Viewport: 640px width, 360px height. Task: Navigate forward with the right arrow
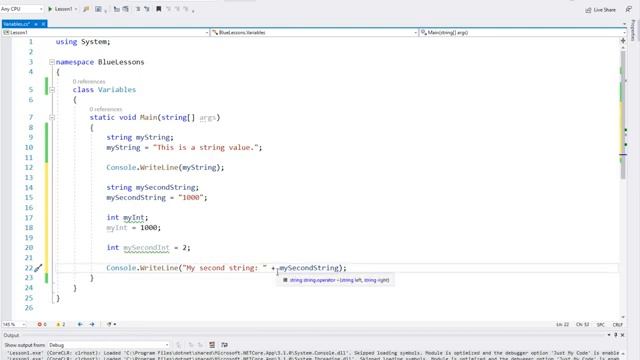pos(92,324)
